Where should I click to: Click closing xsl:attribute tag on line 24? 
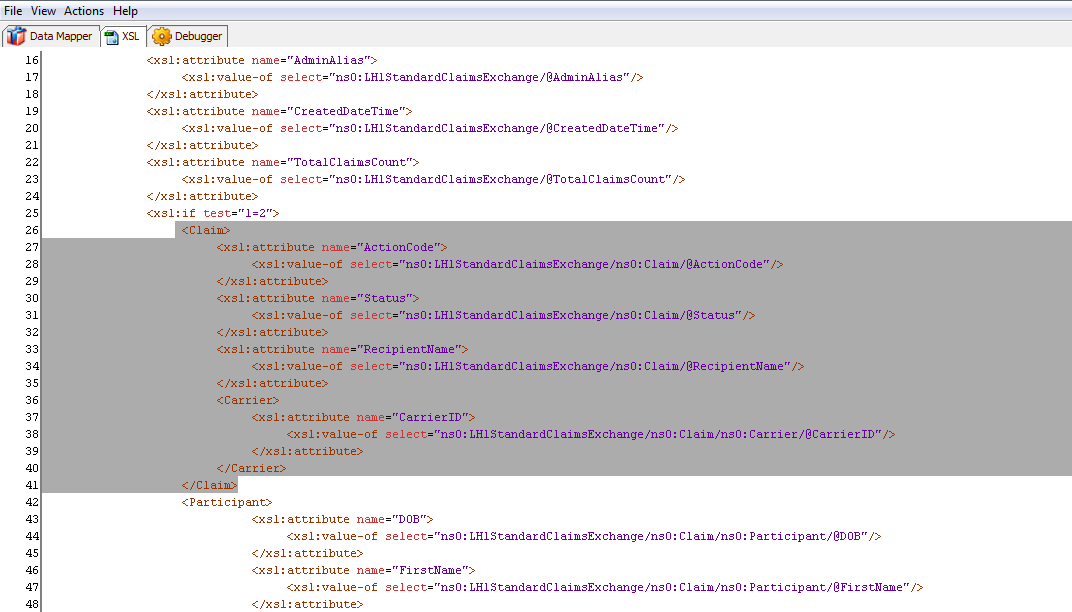(202, 197)
